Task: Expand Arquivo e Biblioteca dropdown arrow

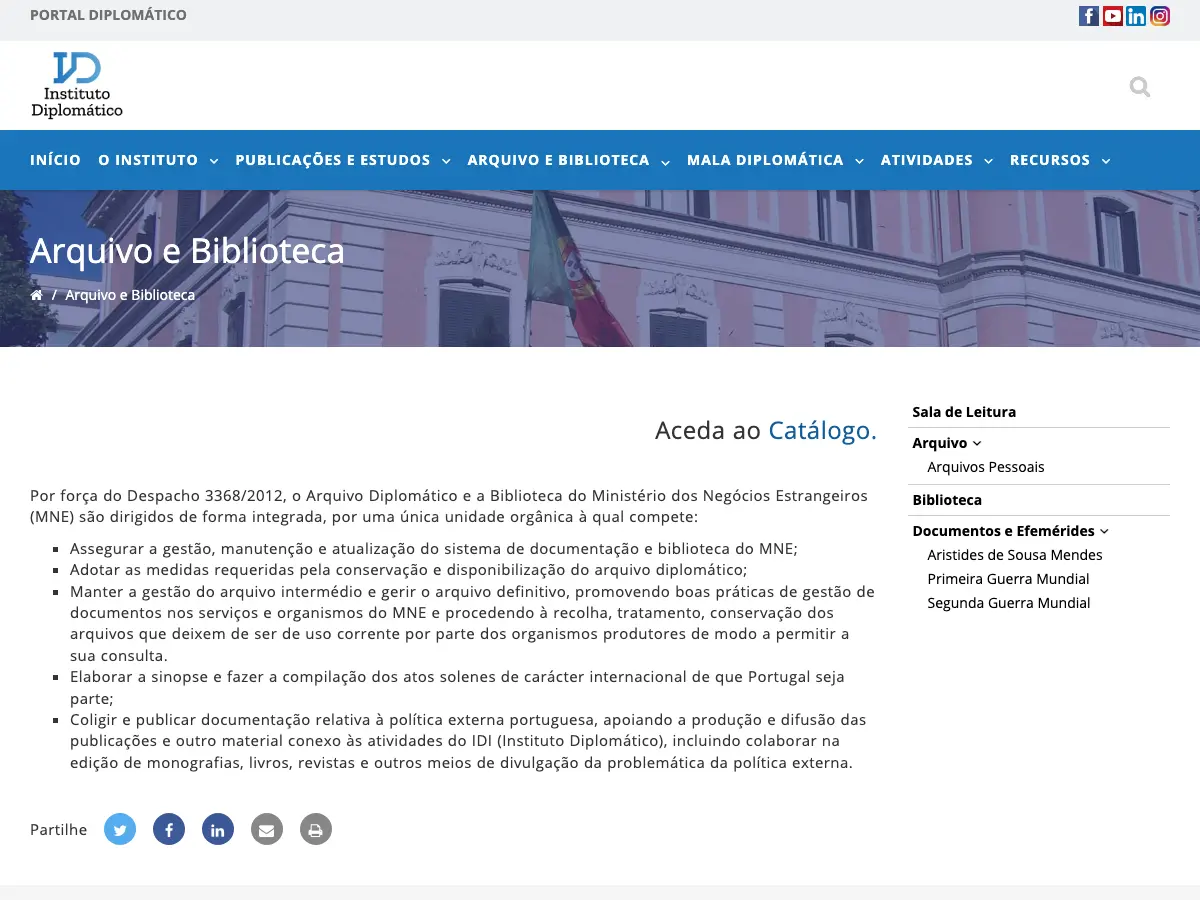Action: [x=665, y=161]
